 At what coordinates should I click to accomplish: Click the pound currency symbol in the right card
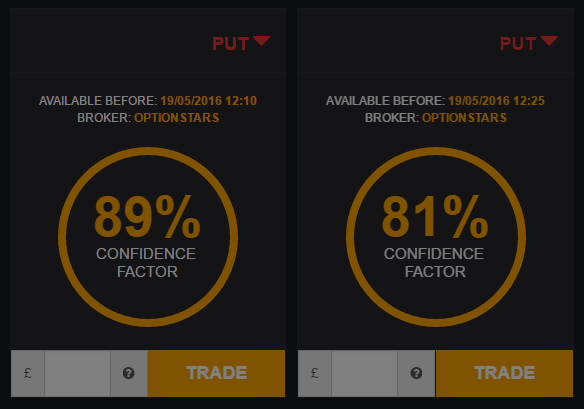315,373
